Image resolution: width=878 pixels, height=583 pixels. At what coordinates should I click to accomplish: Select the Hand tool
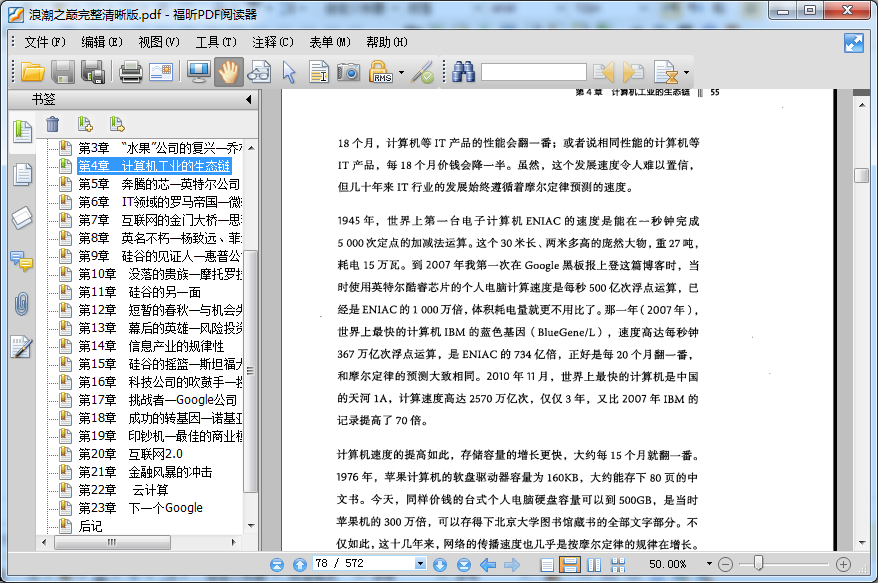tap(228, 72)
